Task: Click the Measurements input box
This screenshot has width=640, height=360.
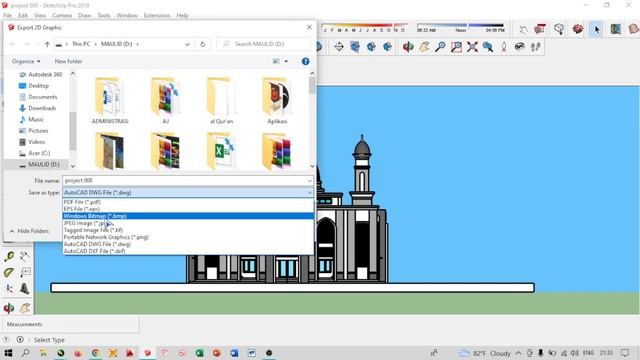Action: tap(71, 324)
